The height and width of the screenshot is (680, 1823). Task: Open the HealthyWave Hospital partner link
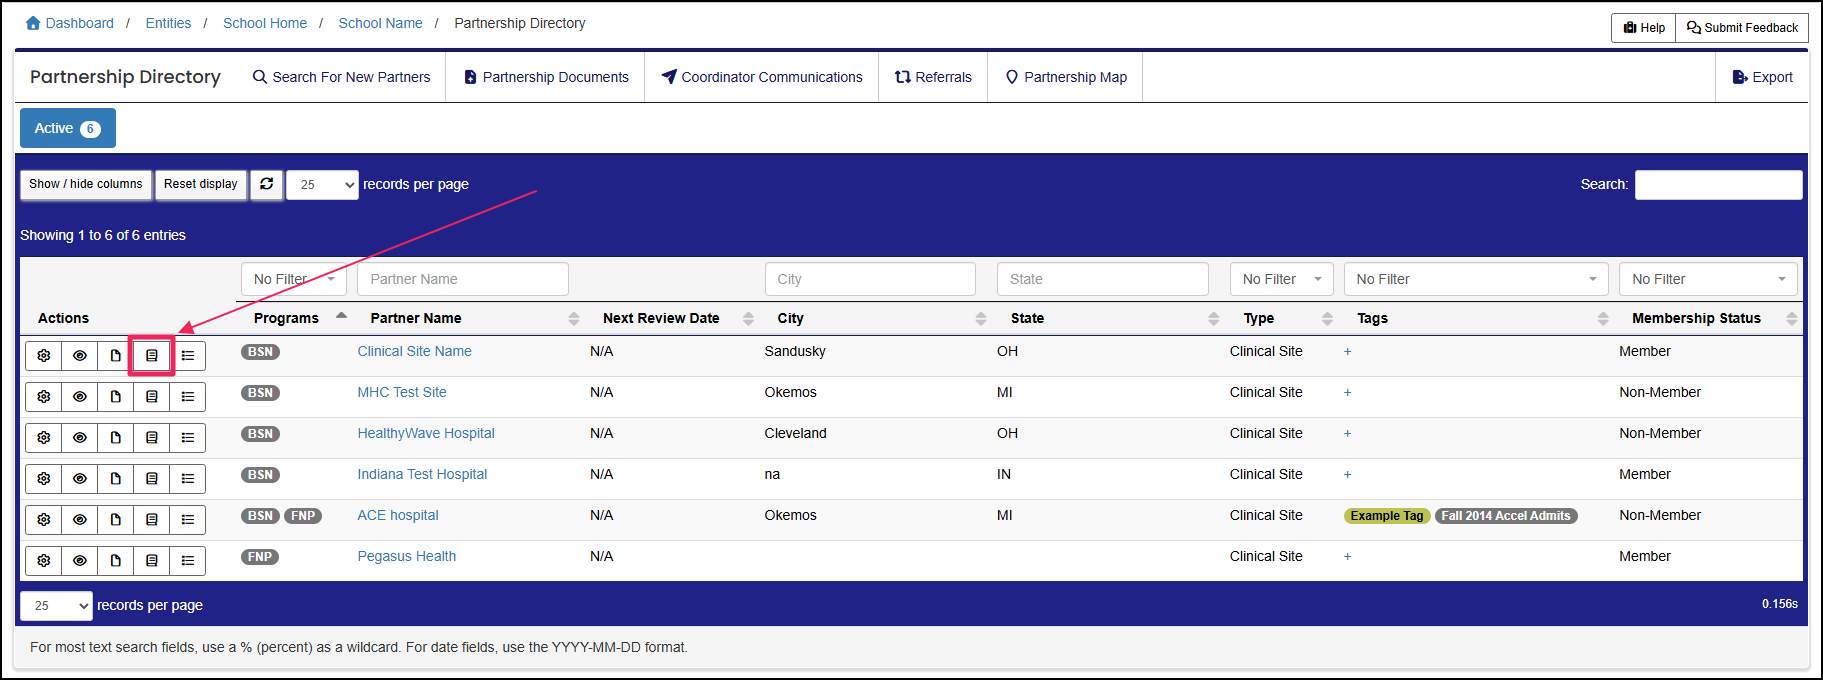coord(426,434)
